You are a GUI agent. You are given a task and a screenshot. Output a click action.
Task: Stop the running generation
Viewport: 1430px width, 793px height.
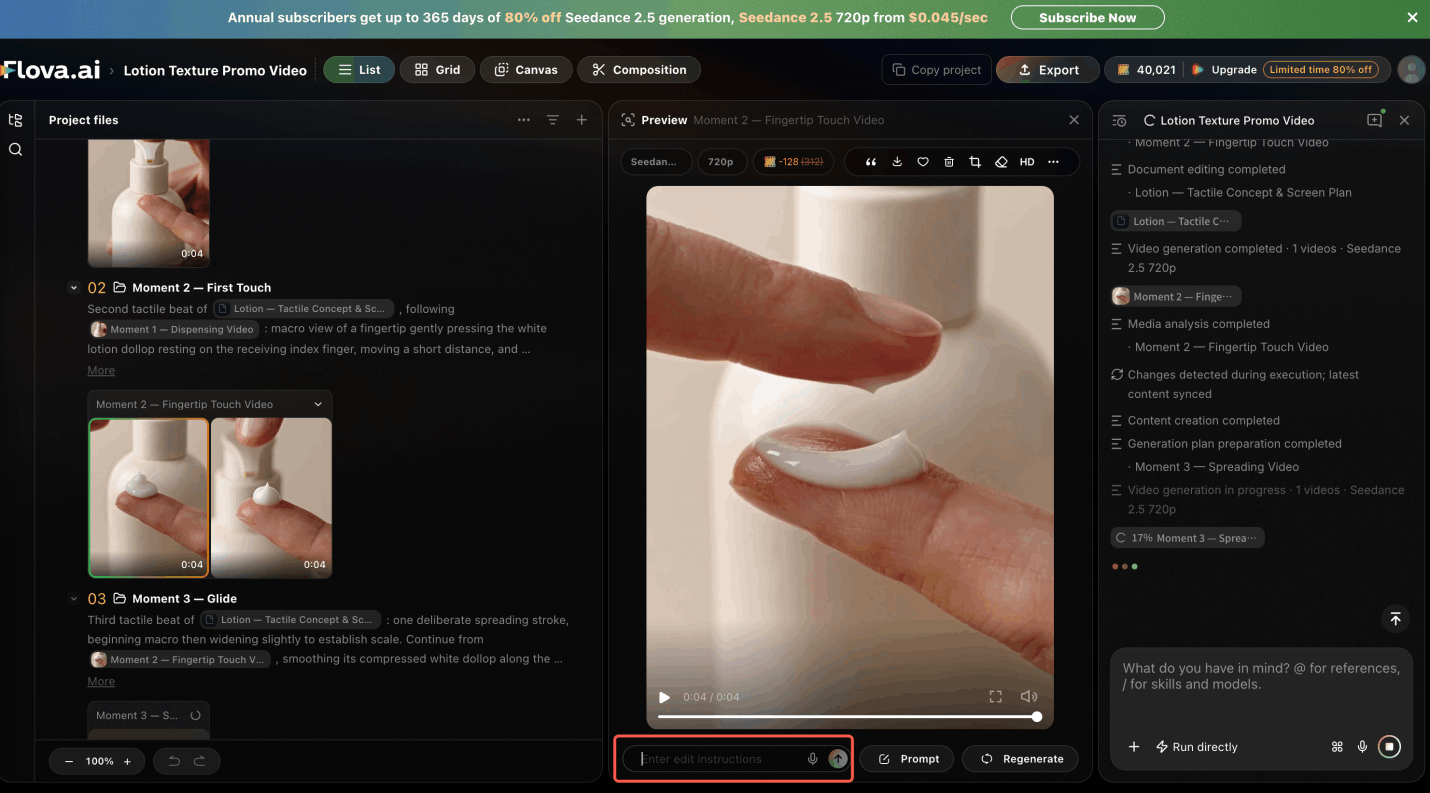point(1389,747)
